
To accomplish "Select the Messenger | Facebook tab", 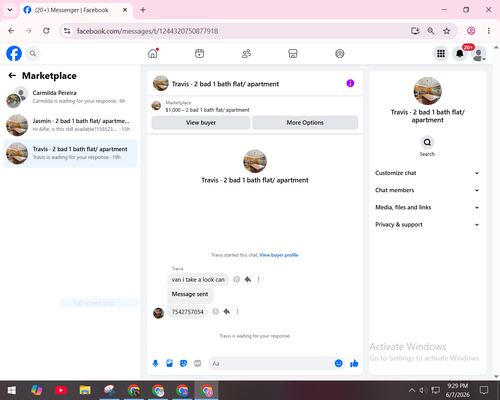I will pos(71,10).
